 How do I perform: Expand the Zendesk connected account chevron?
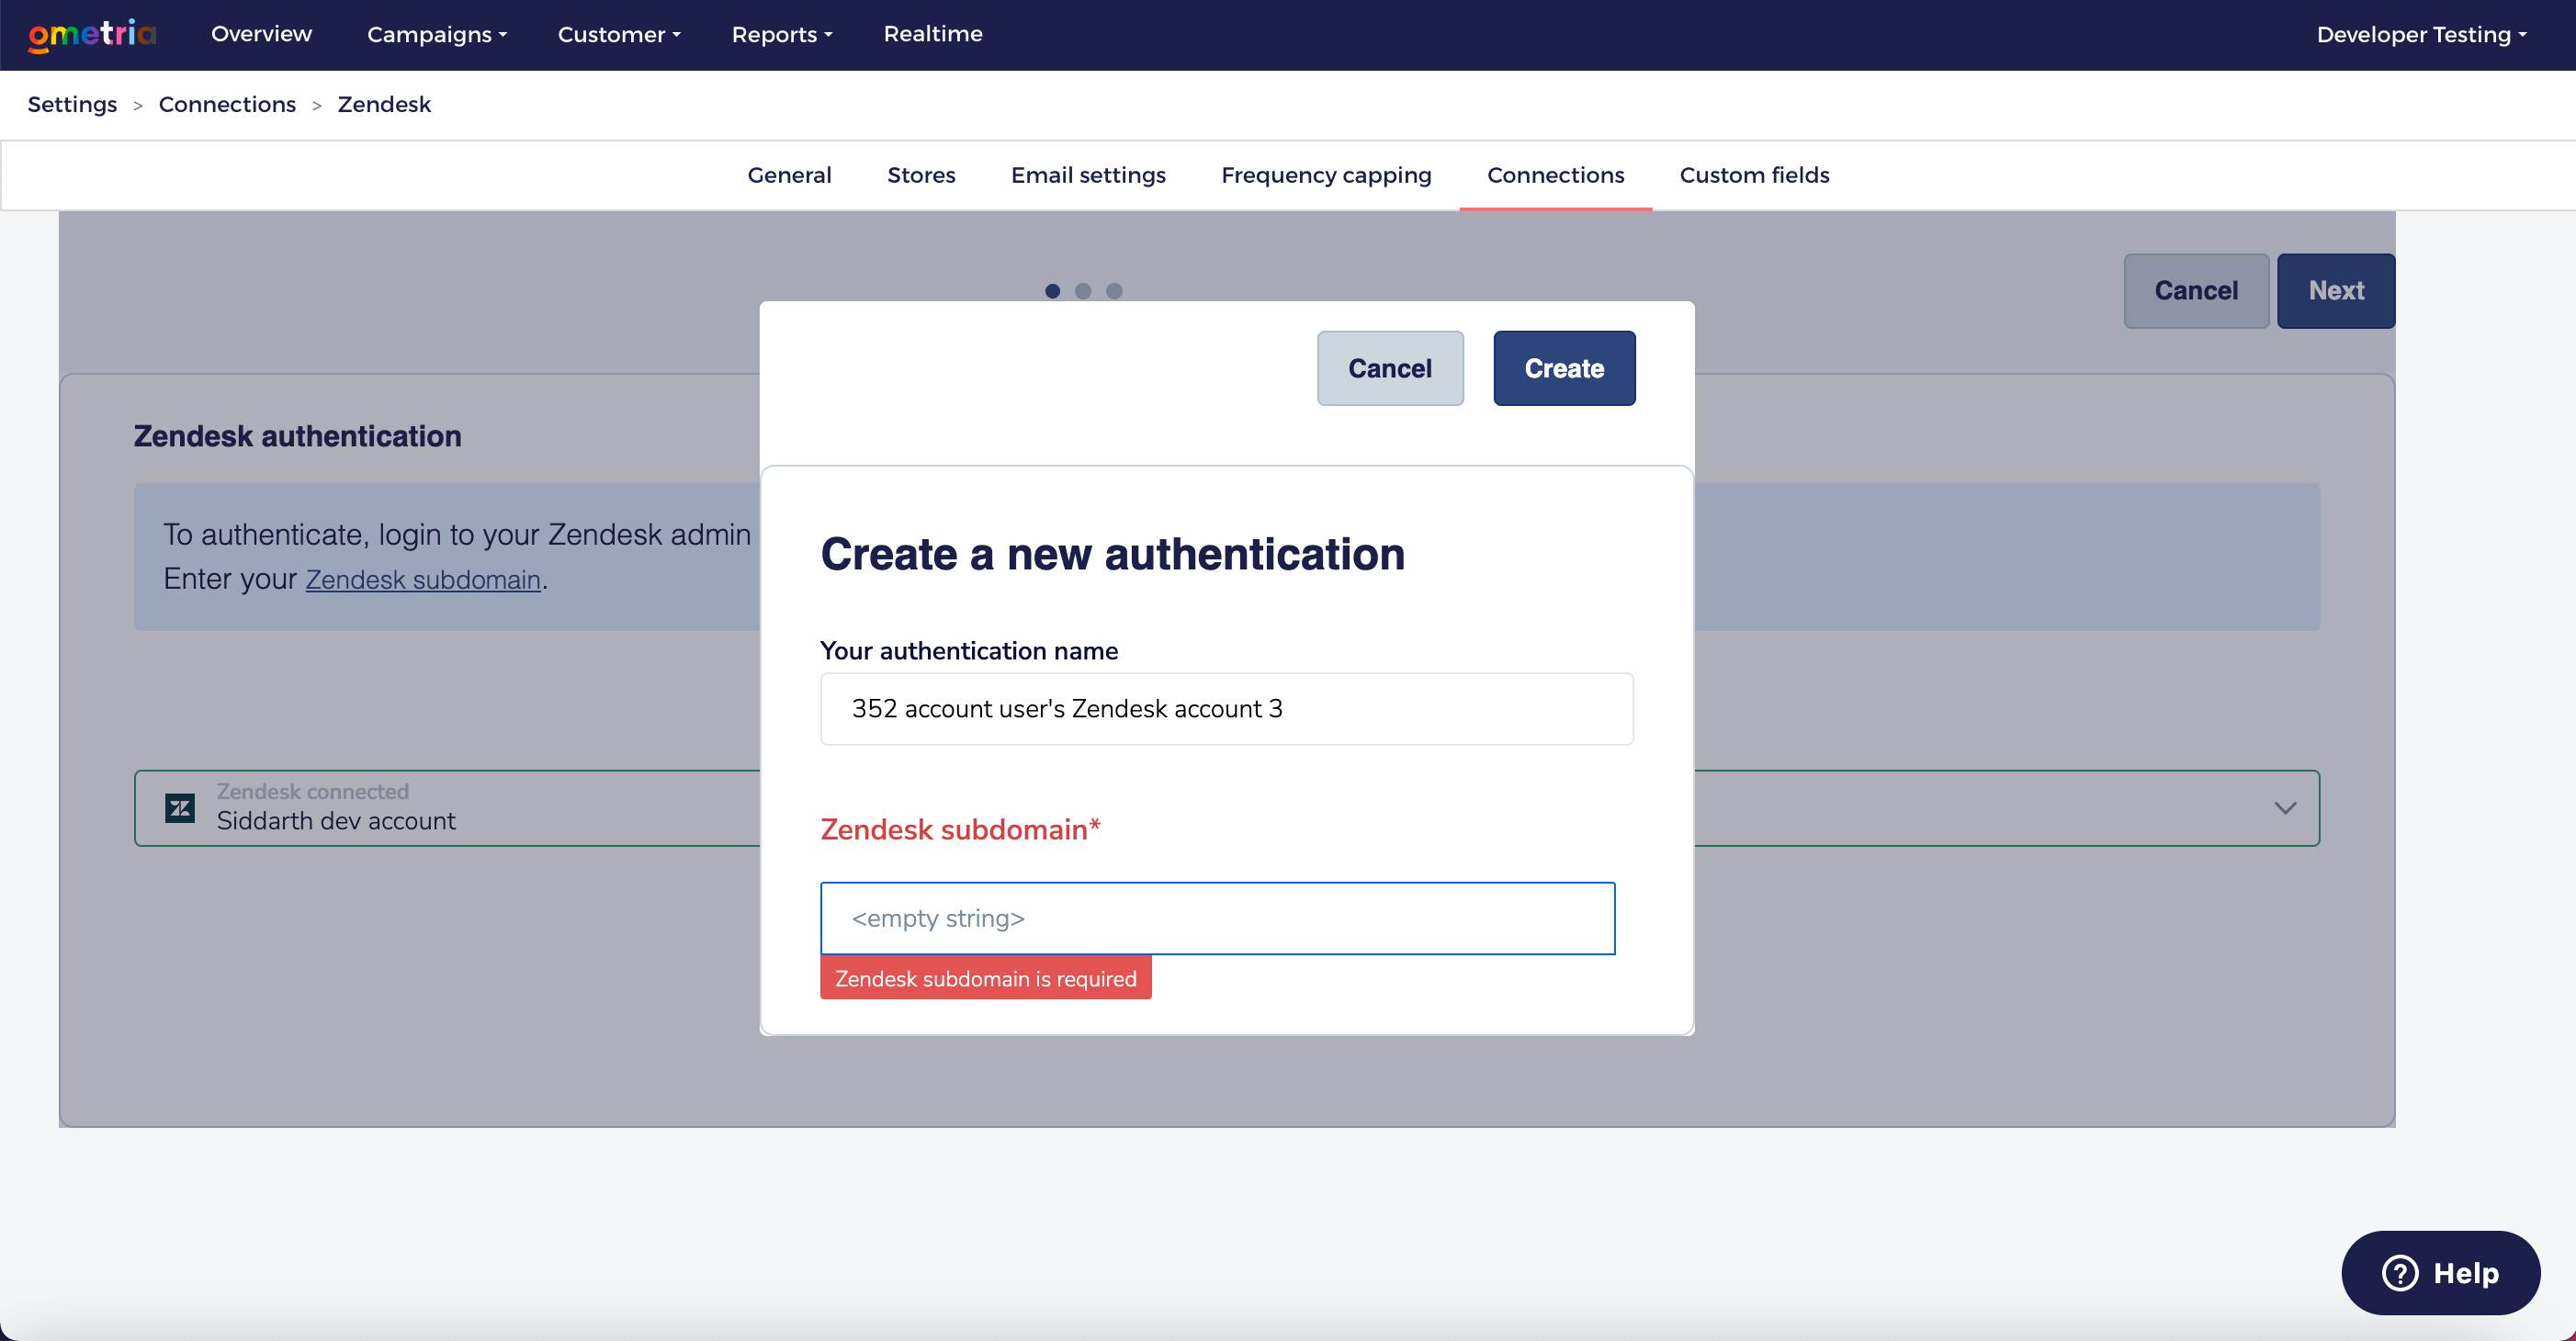pyautogui.click(x=2285, y=808)
